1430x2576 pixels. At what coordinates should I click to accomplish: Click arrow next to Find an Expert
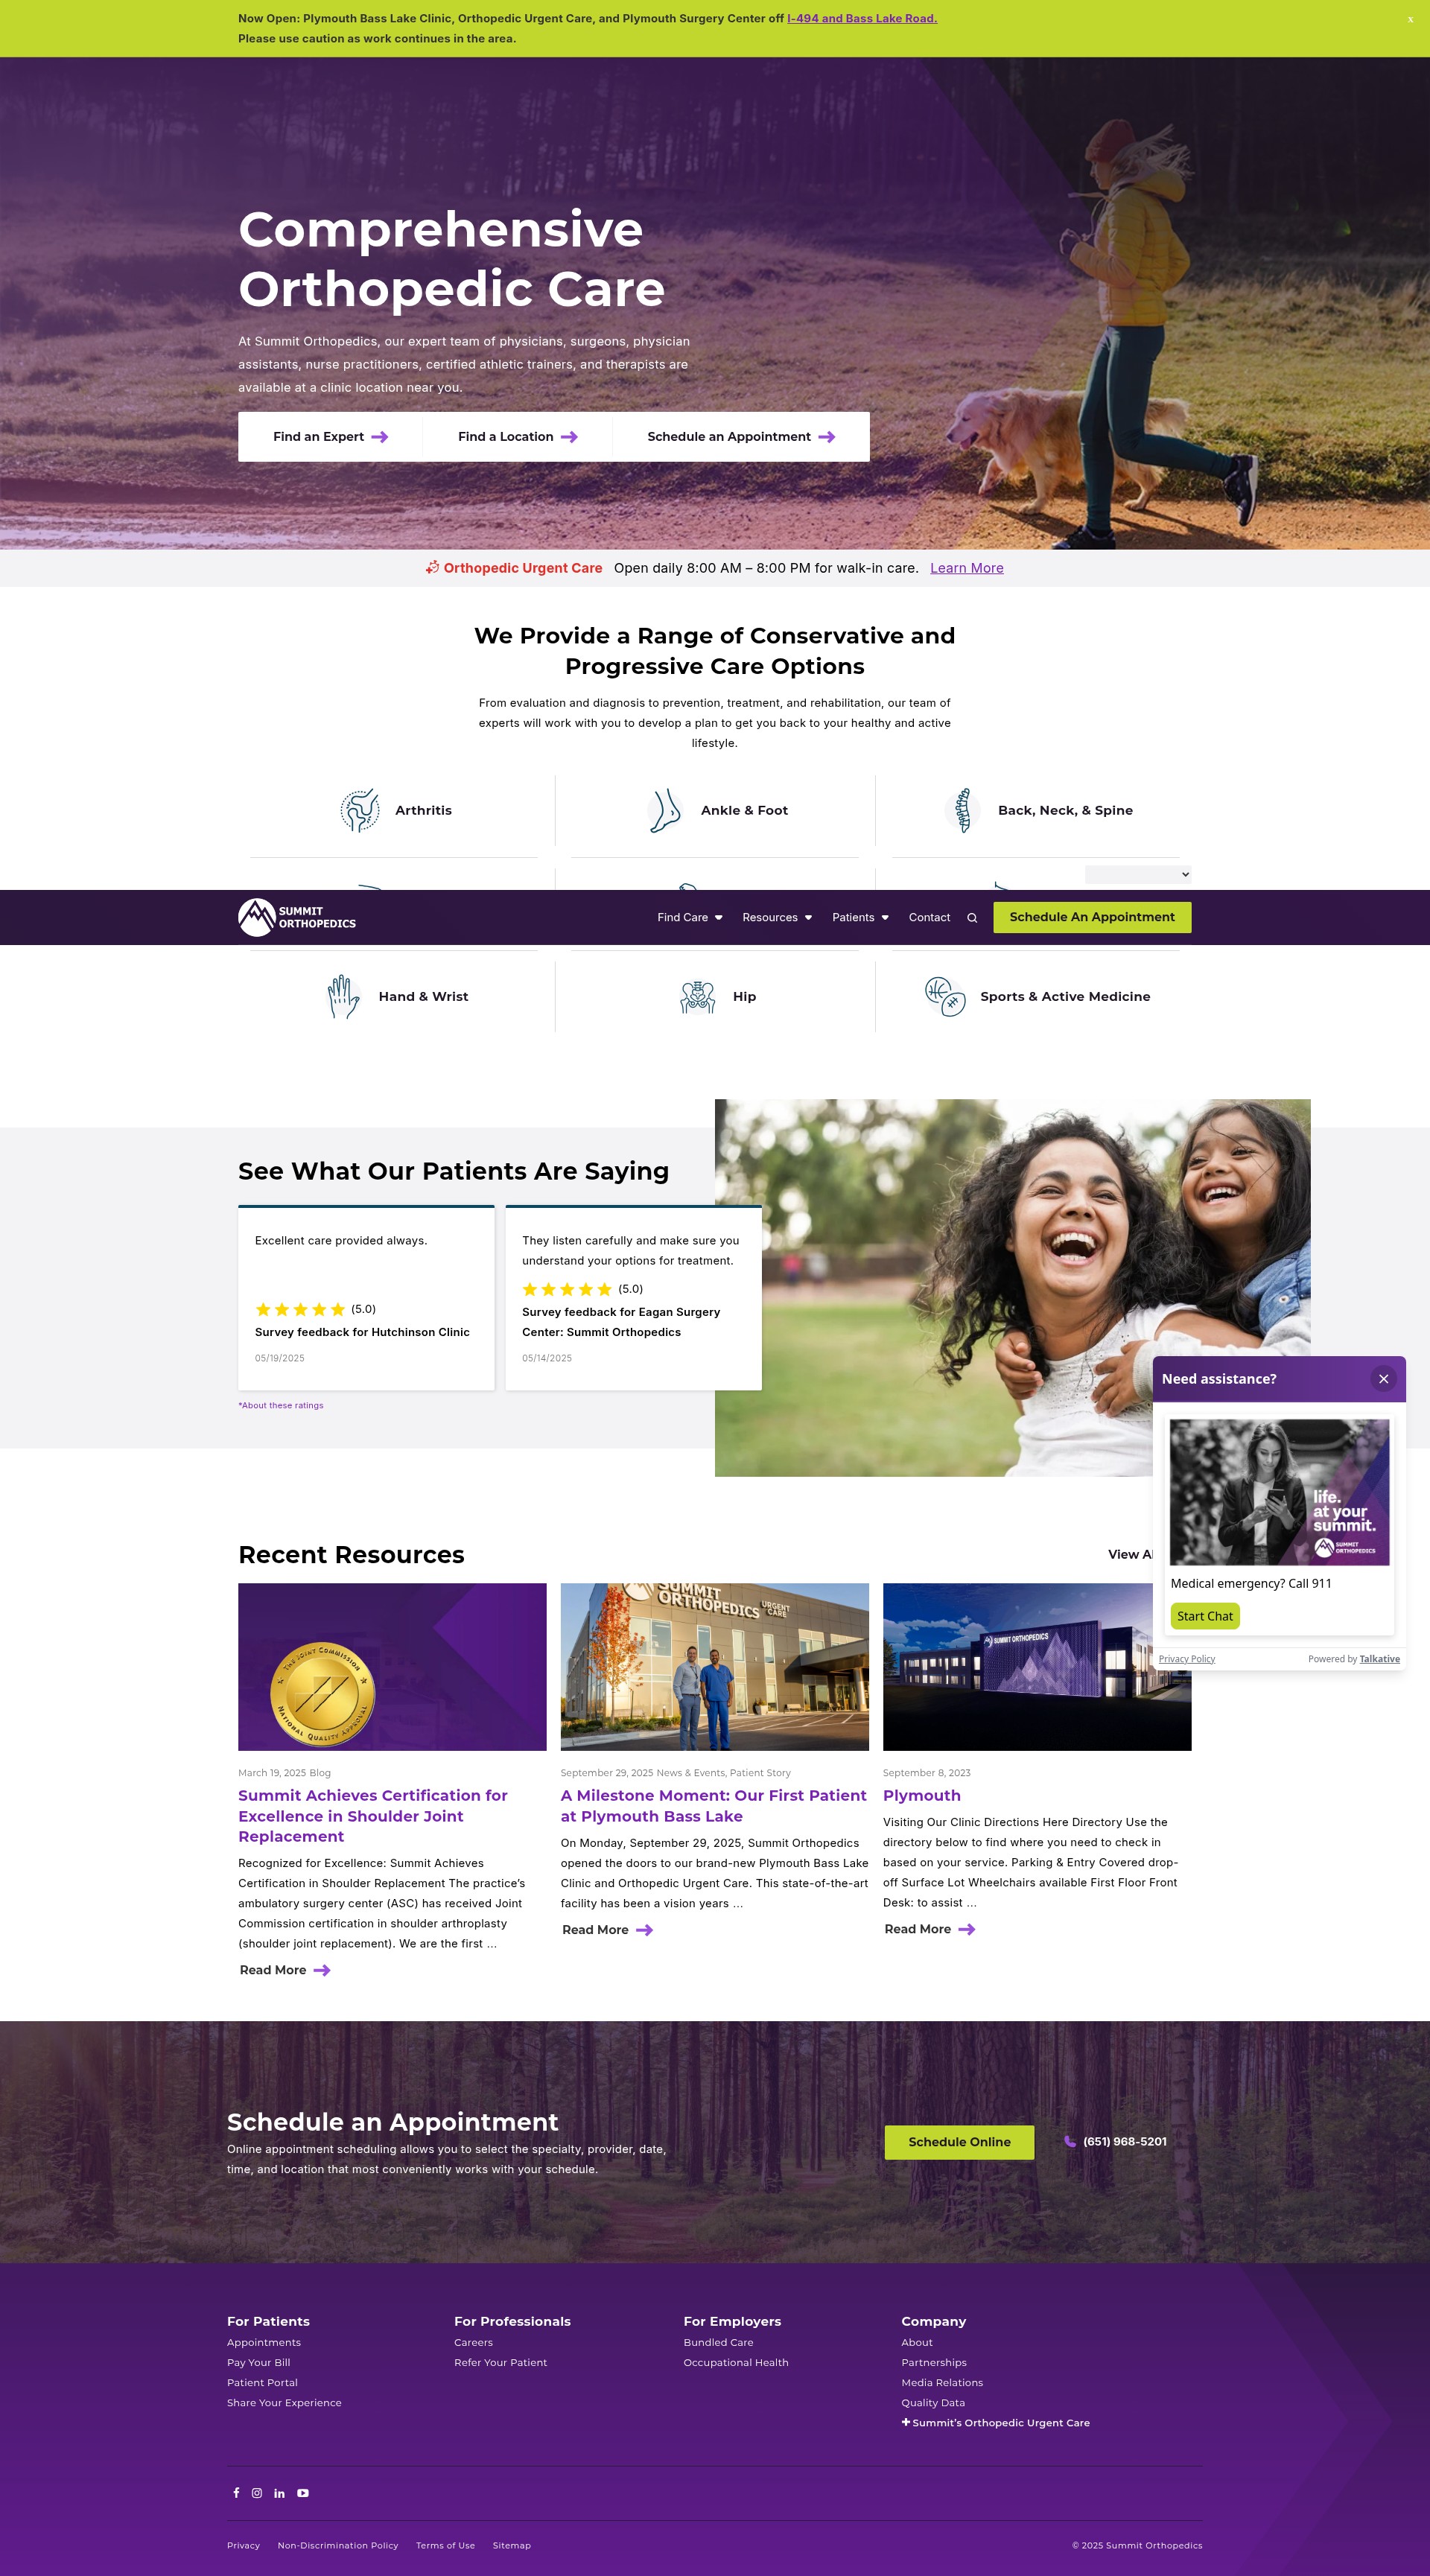point(380,437)
